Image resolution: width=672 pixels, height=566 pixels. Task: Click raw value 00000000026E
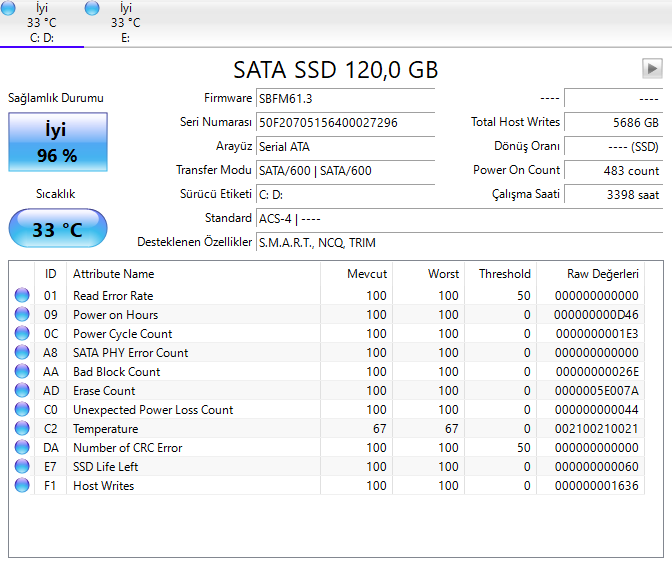597,372
